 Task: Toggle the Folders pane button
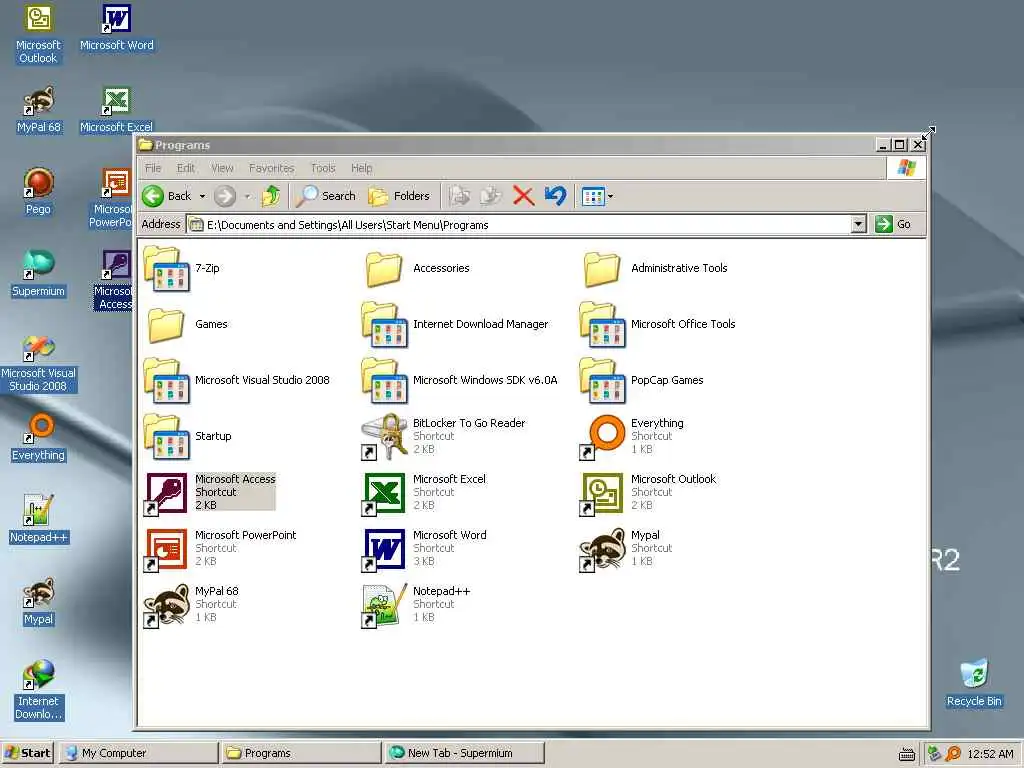tap(399, 196)
